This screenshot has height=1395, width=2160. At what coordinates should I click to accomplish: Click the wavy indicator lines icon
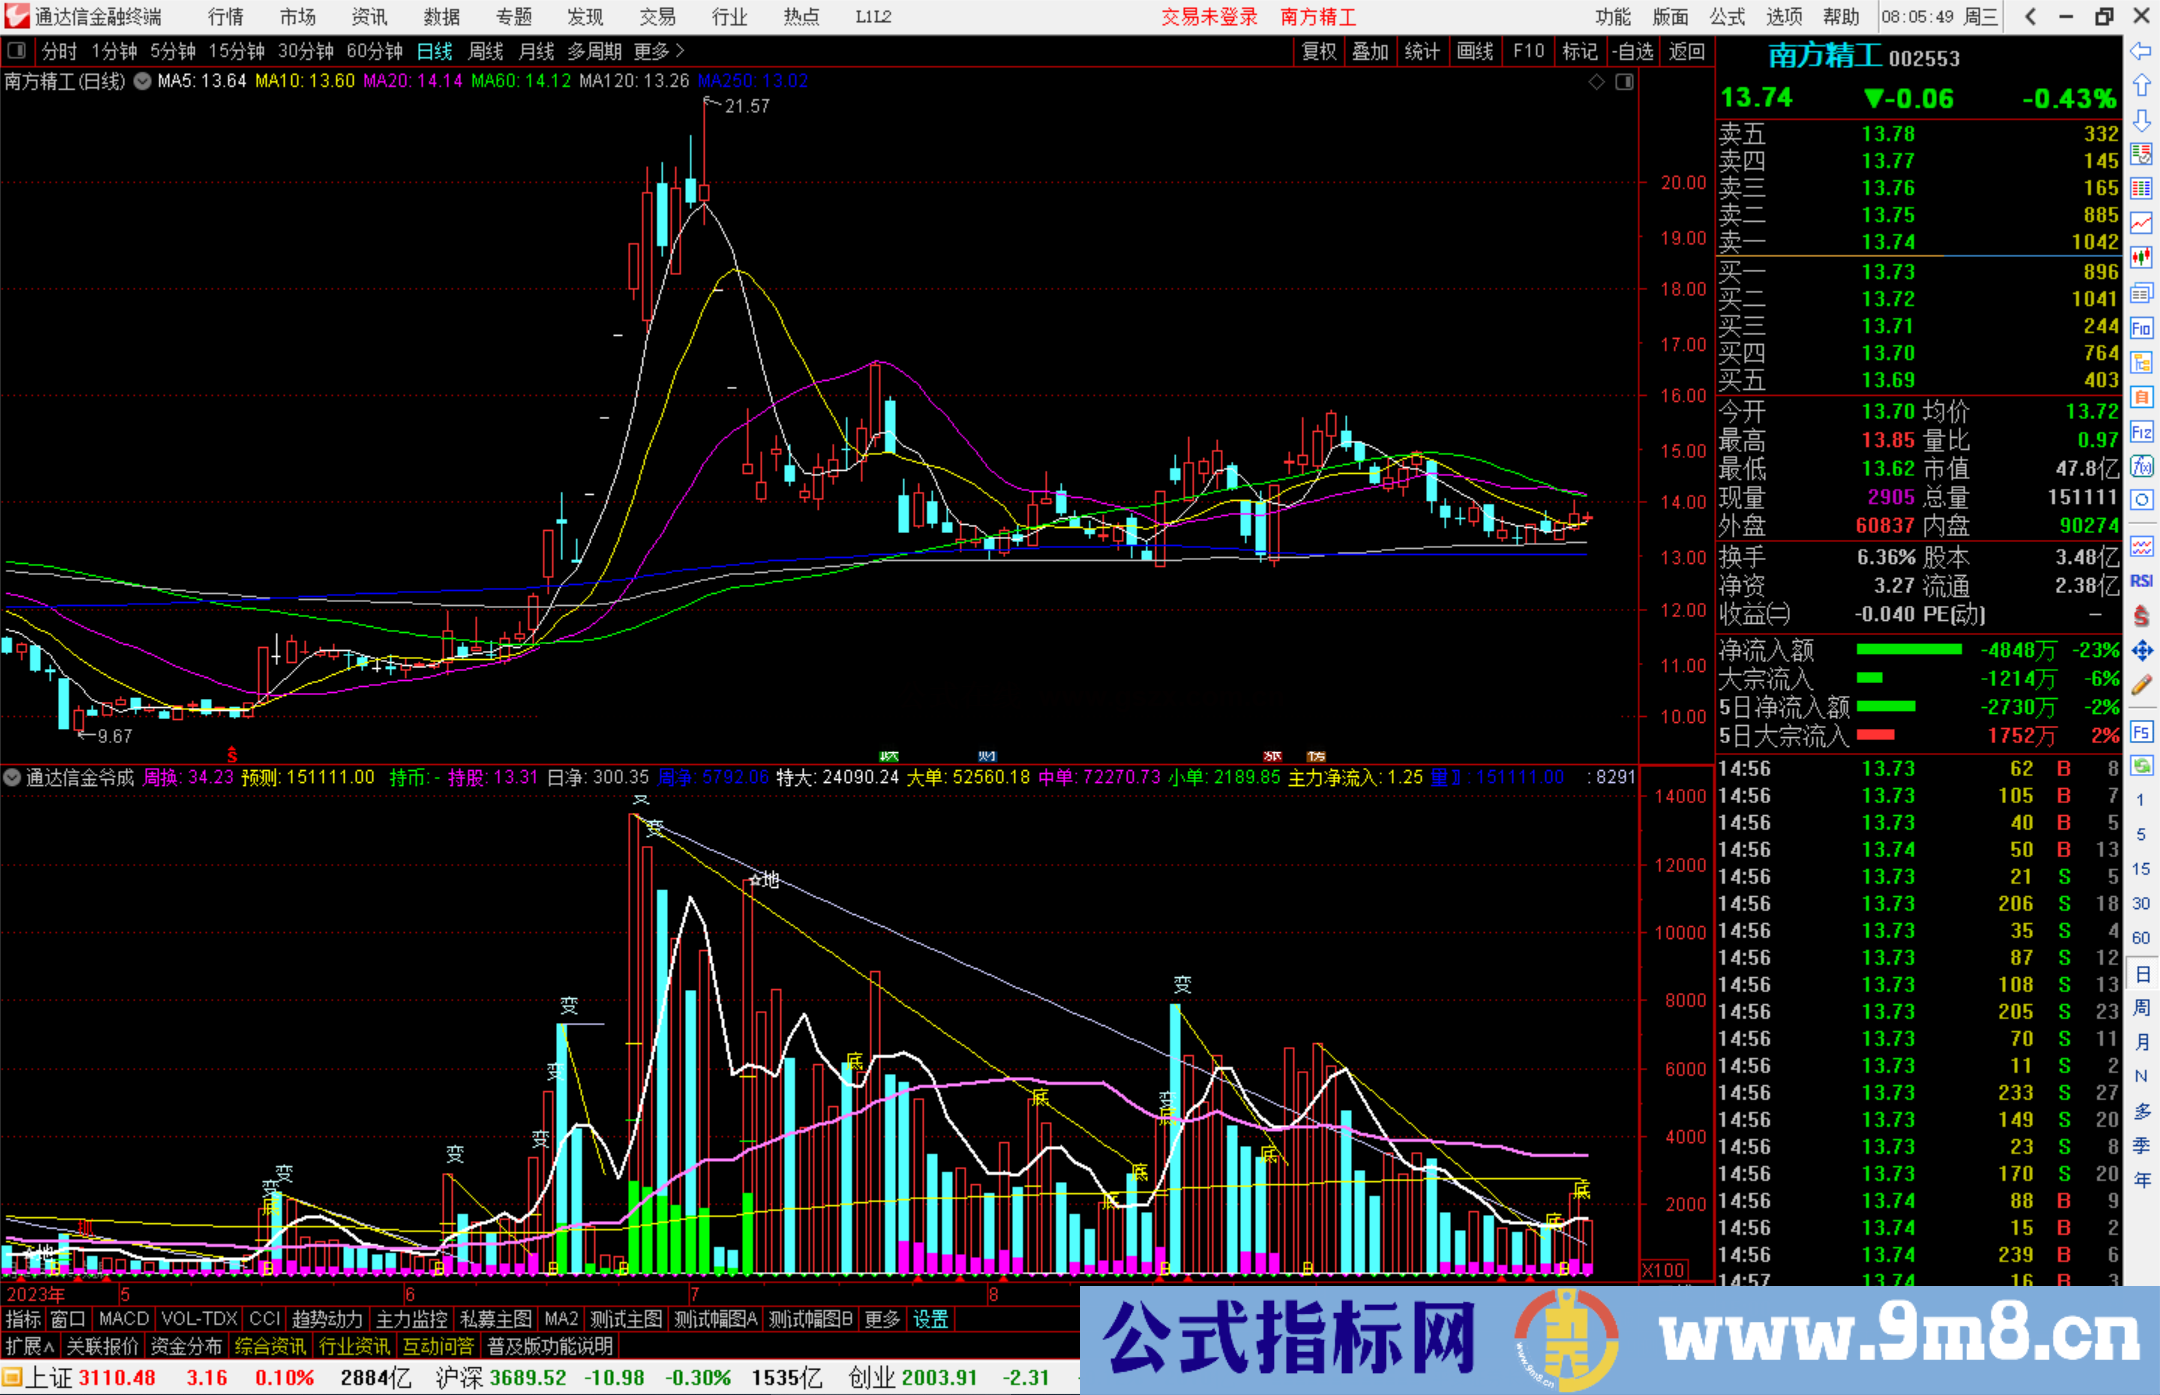point(2141,546)
